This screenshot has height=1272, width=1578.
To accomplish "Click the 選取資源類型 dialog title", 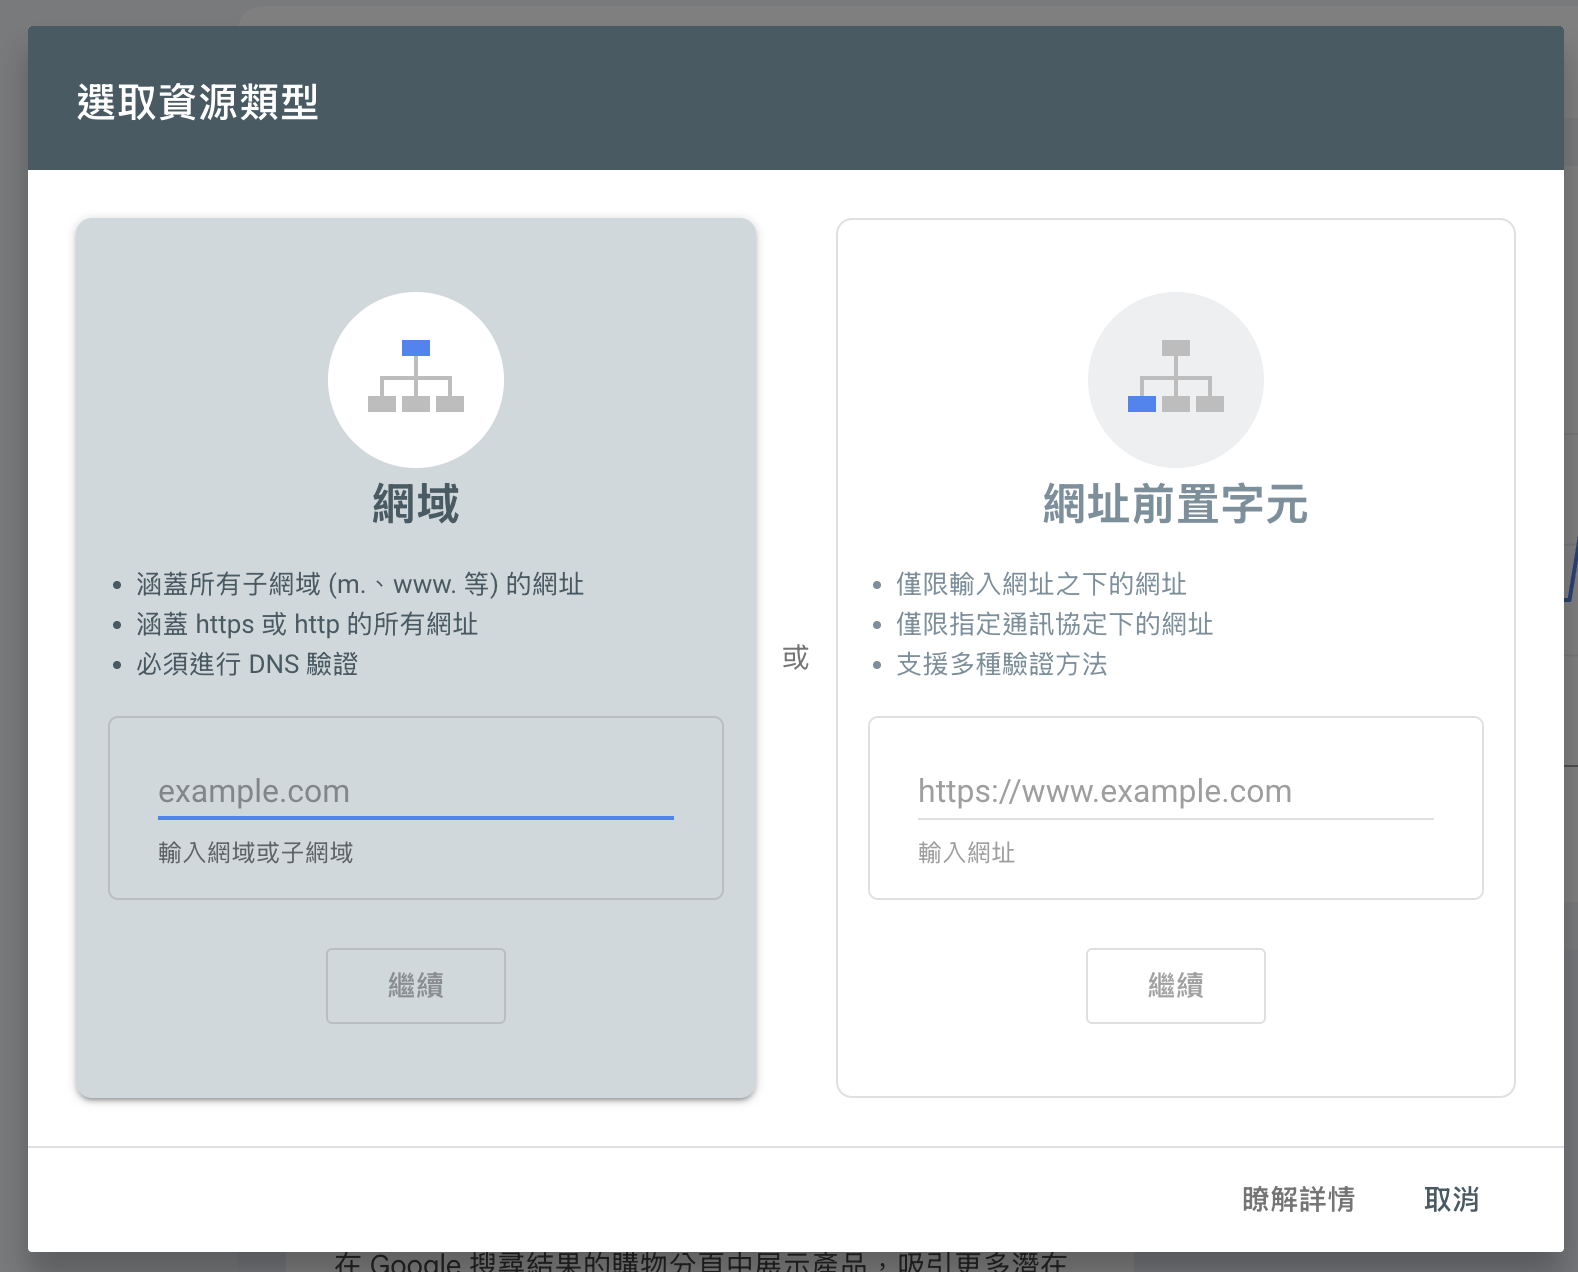I will click(x=197, y=102).
